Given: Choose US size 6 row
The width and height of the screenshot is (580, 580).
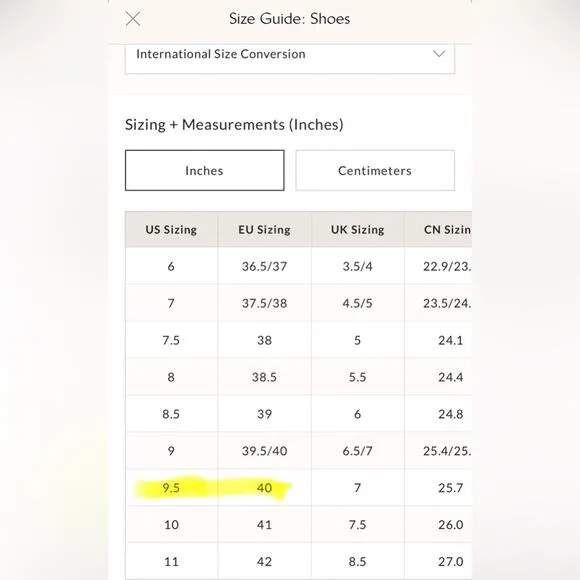Looking at the screenshot, I should [299, 266].
